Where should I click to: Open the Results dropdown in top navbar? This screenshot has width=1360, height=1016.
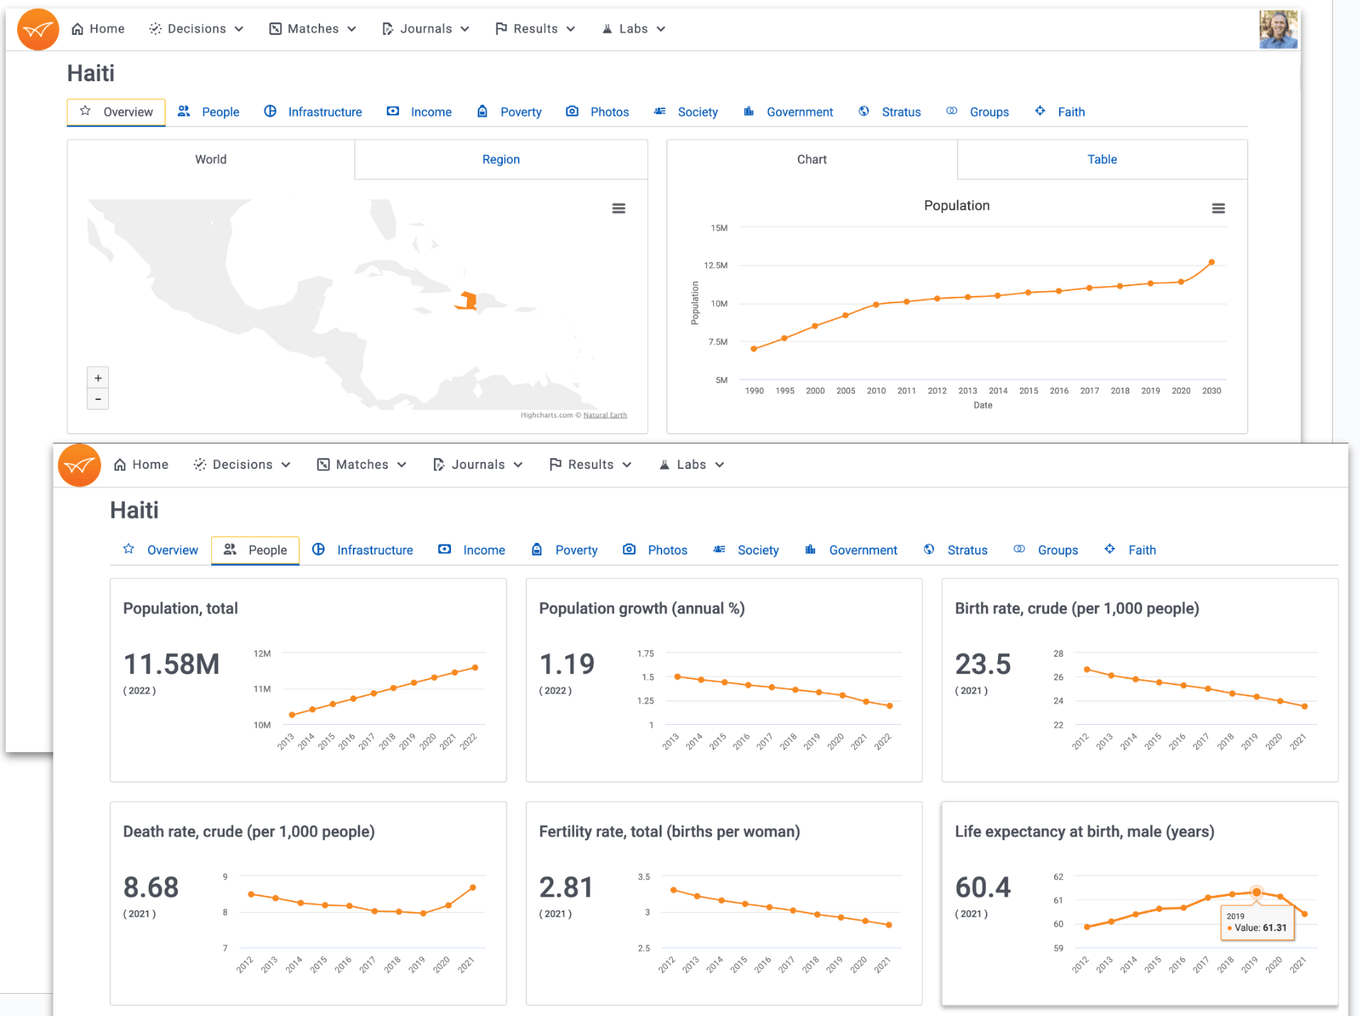536,29
